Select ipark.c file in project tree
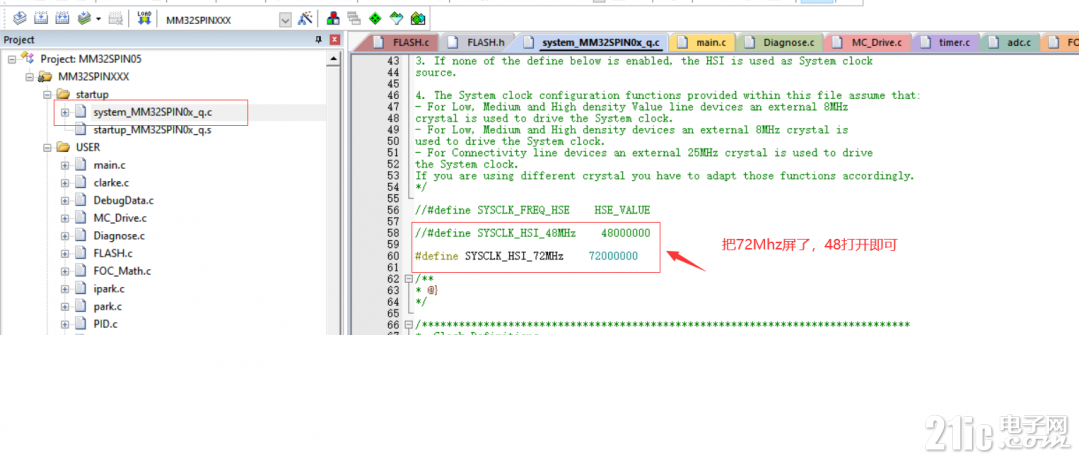This screenshot has height=458, width=1079. coord(109,289)
